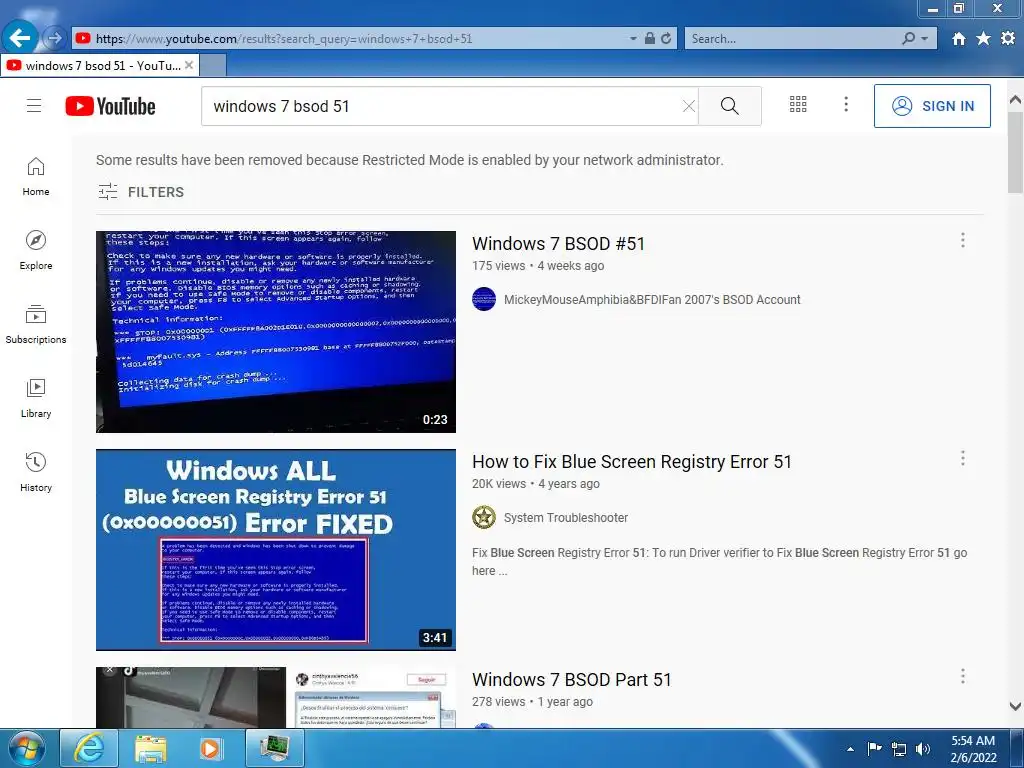
Task: Open MickeyMouseAmphibia&BFDIFan 2007's channel avatar
Action: [x=484, y=299]
